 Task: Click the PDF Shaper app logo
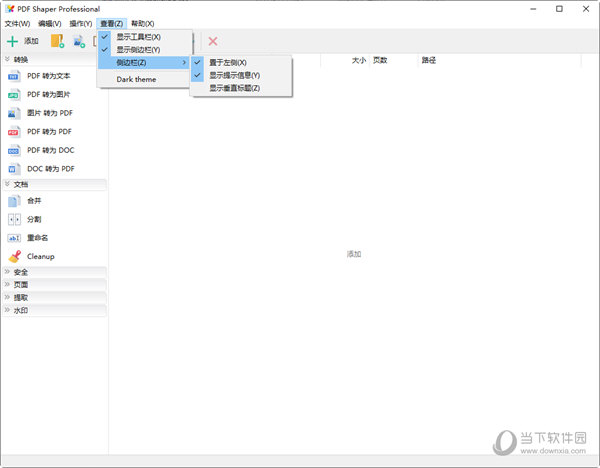pos(10,8)
